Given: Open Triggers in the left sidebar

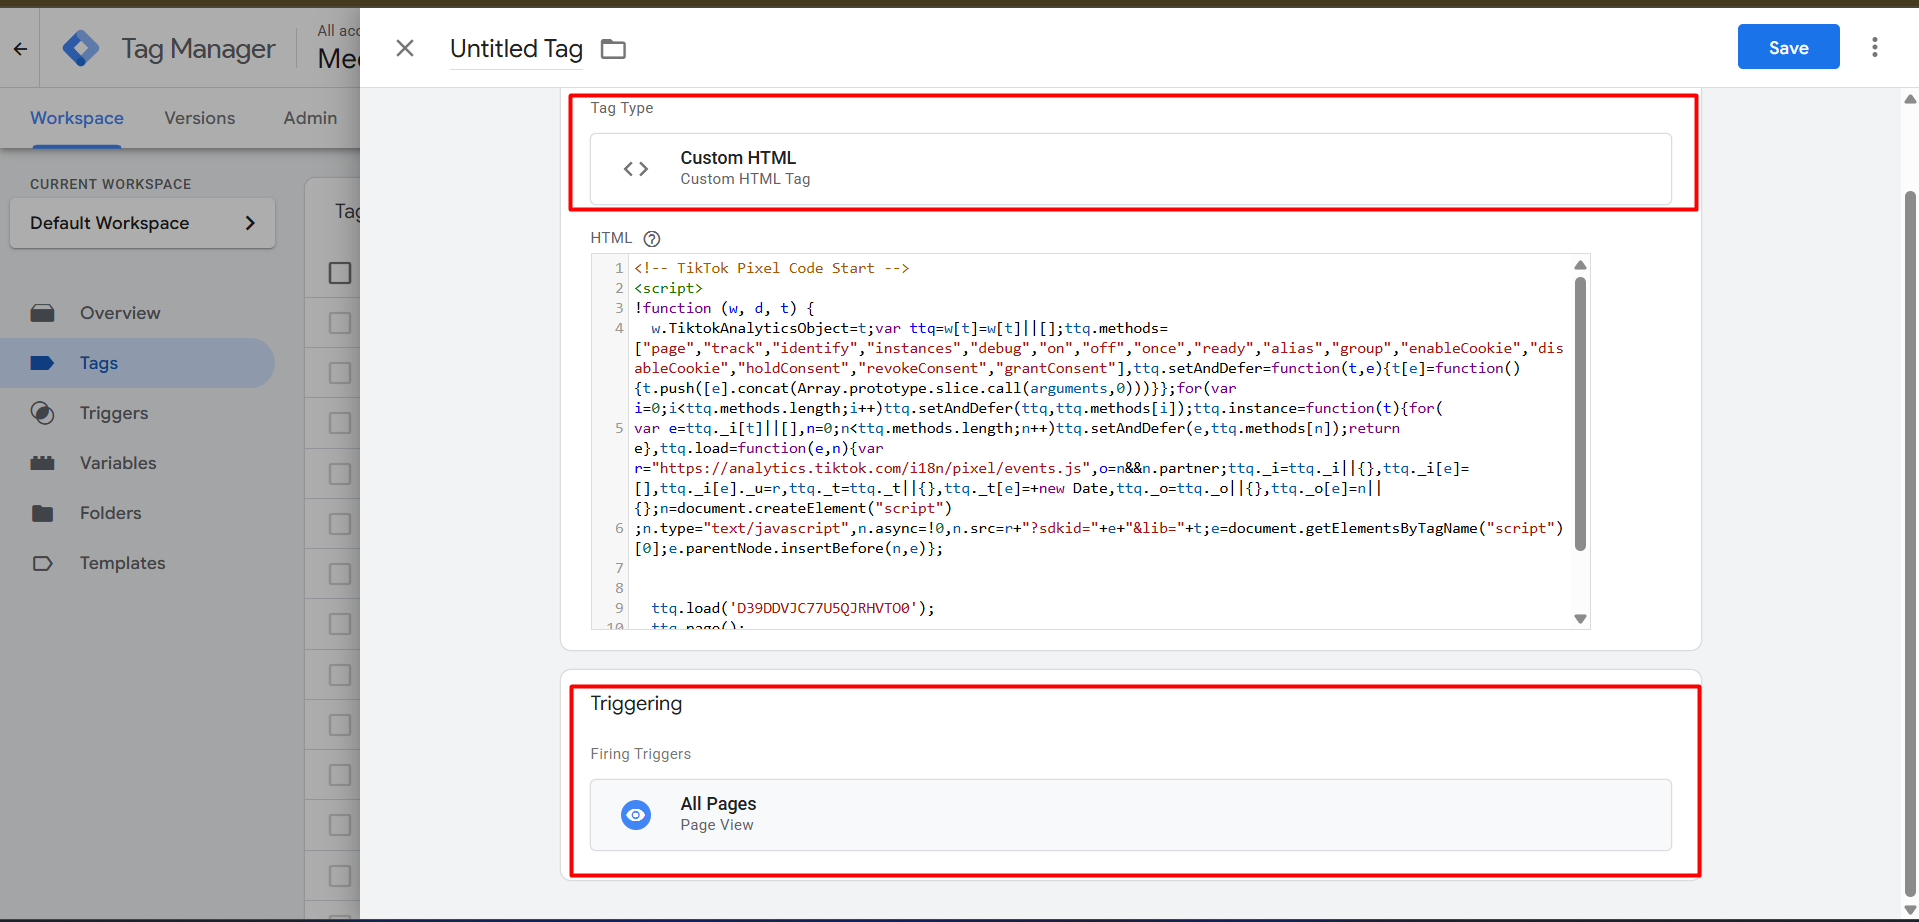Looking at the screenshot, I should point(114,413).
